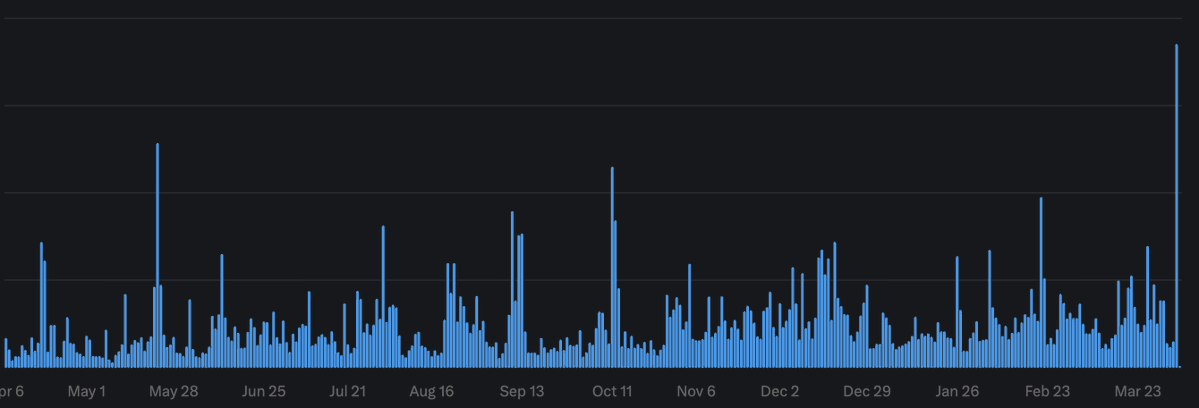Click the Jan 26 axis label

[957, 392]
